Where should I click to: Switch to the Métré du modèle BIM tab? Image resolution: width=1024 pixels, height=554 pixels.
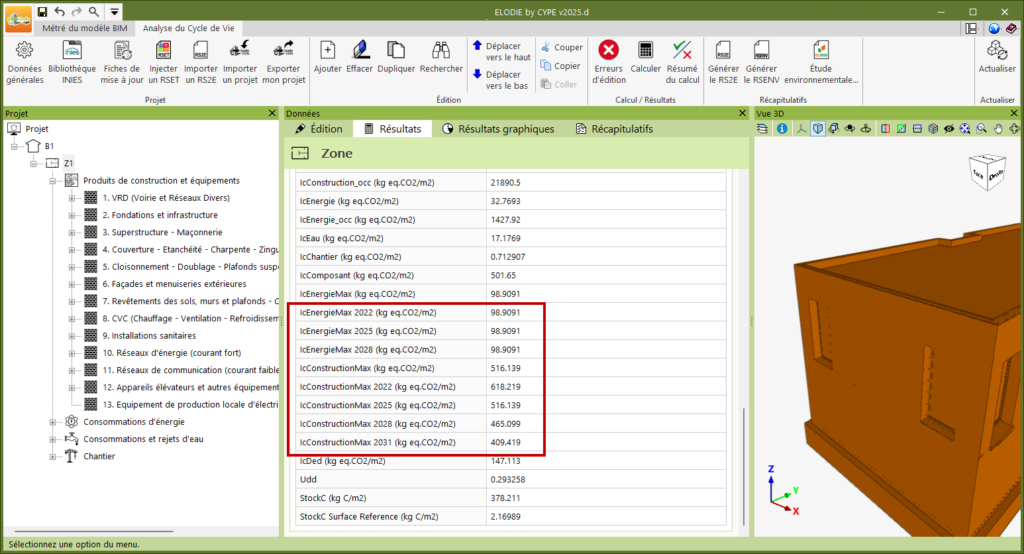[83, 29]
